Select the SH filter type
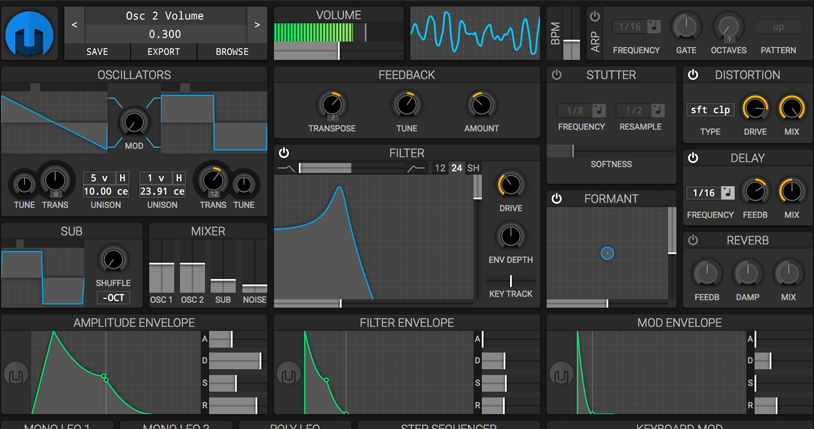814x429 pixels. pos(472,169)
